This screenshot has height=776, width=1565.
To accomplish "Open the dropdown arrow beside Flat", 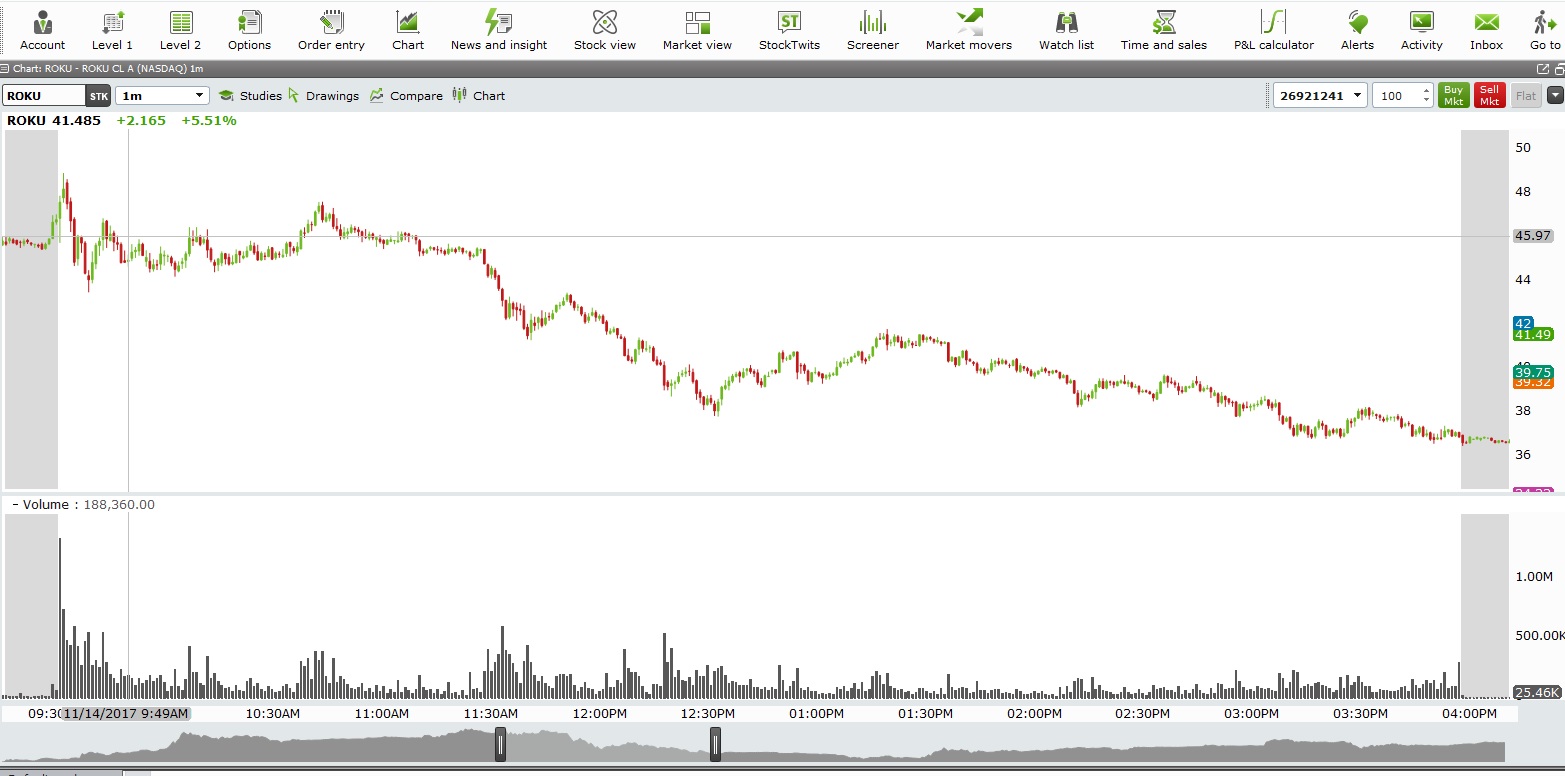I will [1555, 96].
